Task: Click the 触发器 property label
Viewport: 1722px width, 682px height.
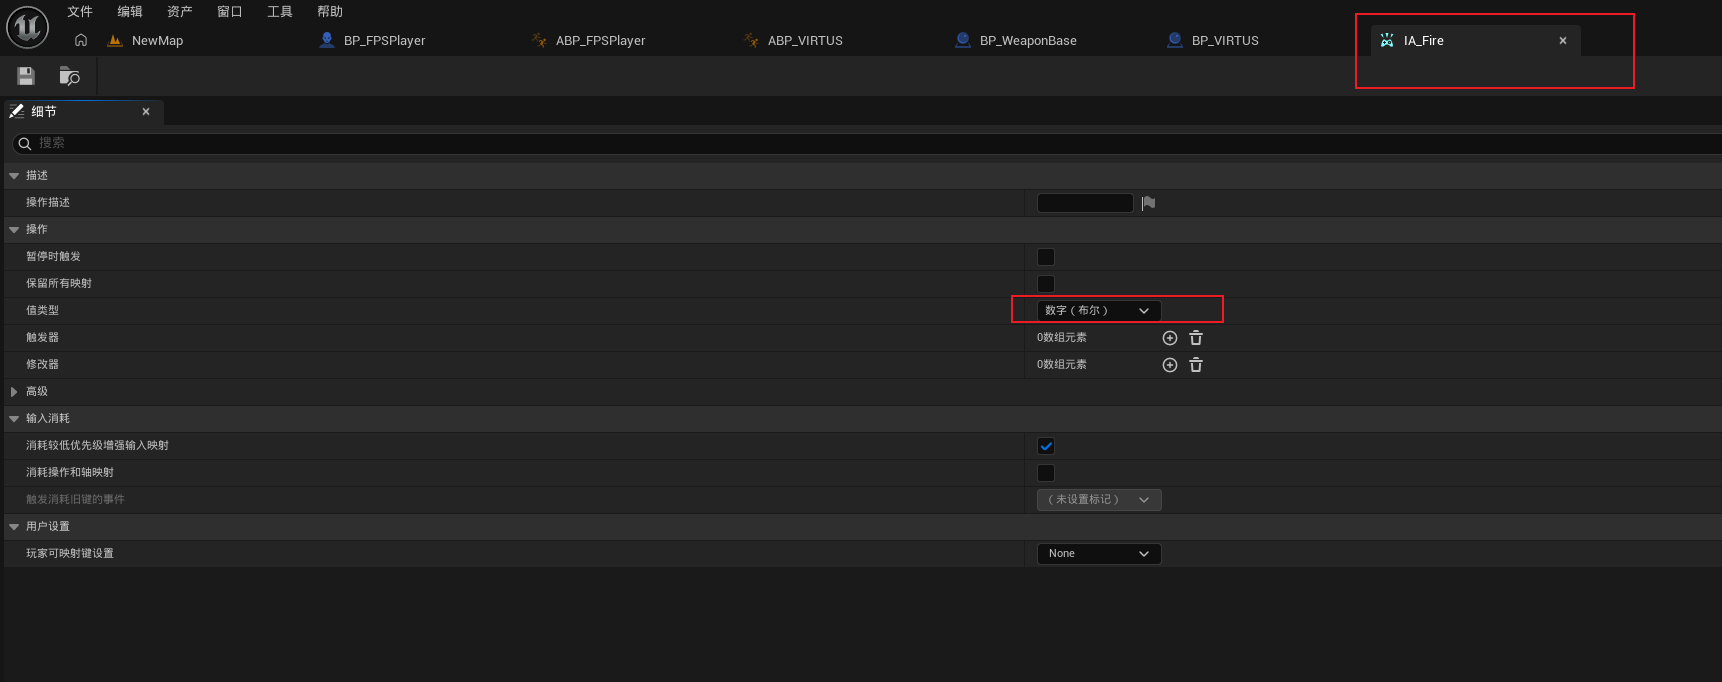Action: [x=42, y=338]
